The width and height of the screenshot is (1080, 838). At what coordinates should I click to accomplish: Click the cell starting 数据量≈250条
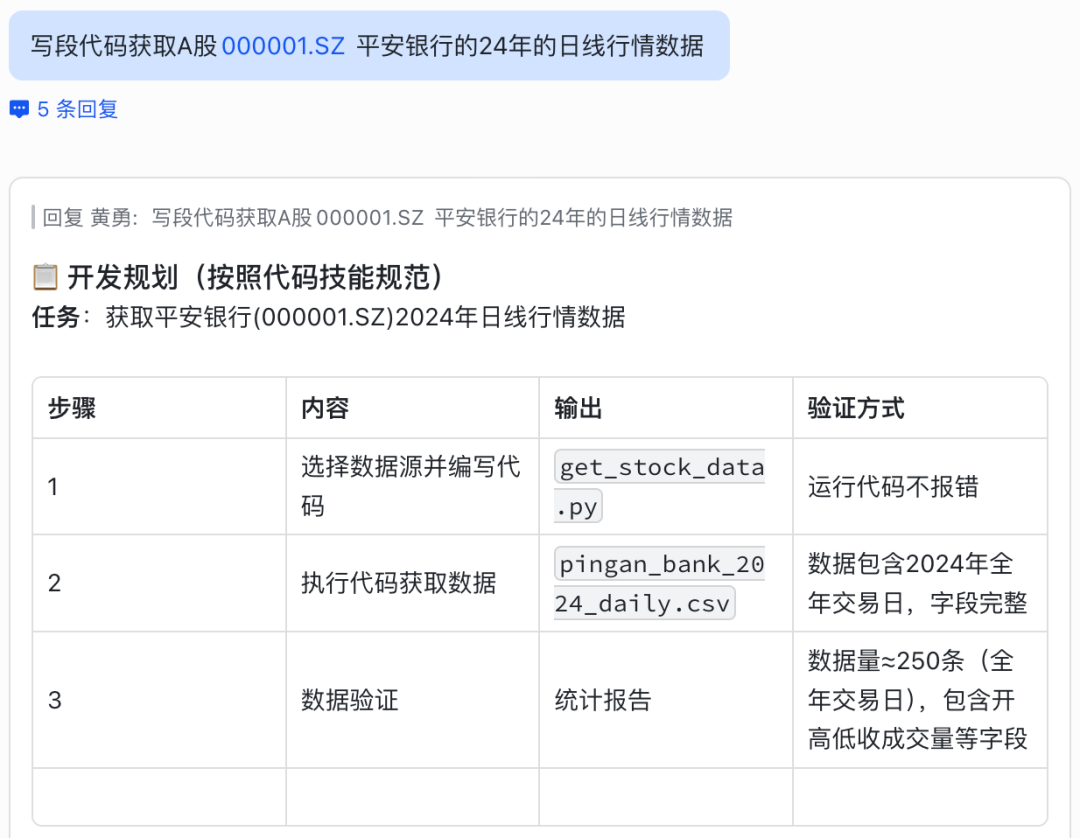pyautogui.click(x=920, y=700)
